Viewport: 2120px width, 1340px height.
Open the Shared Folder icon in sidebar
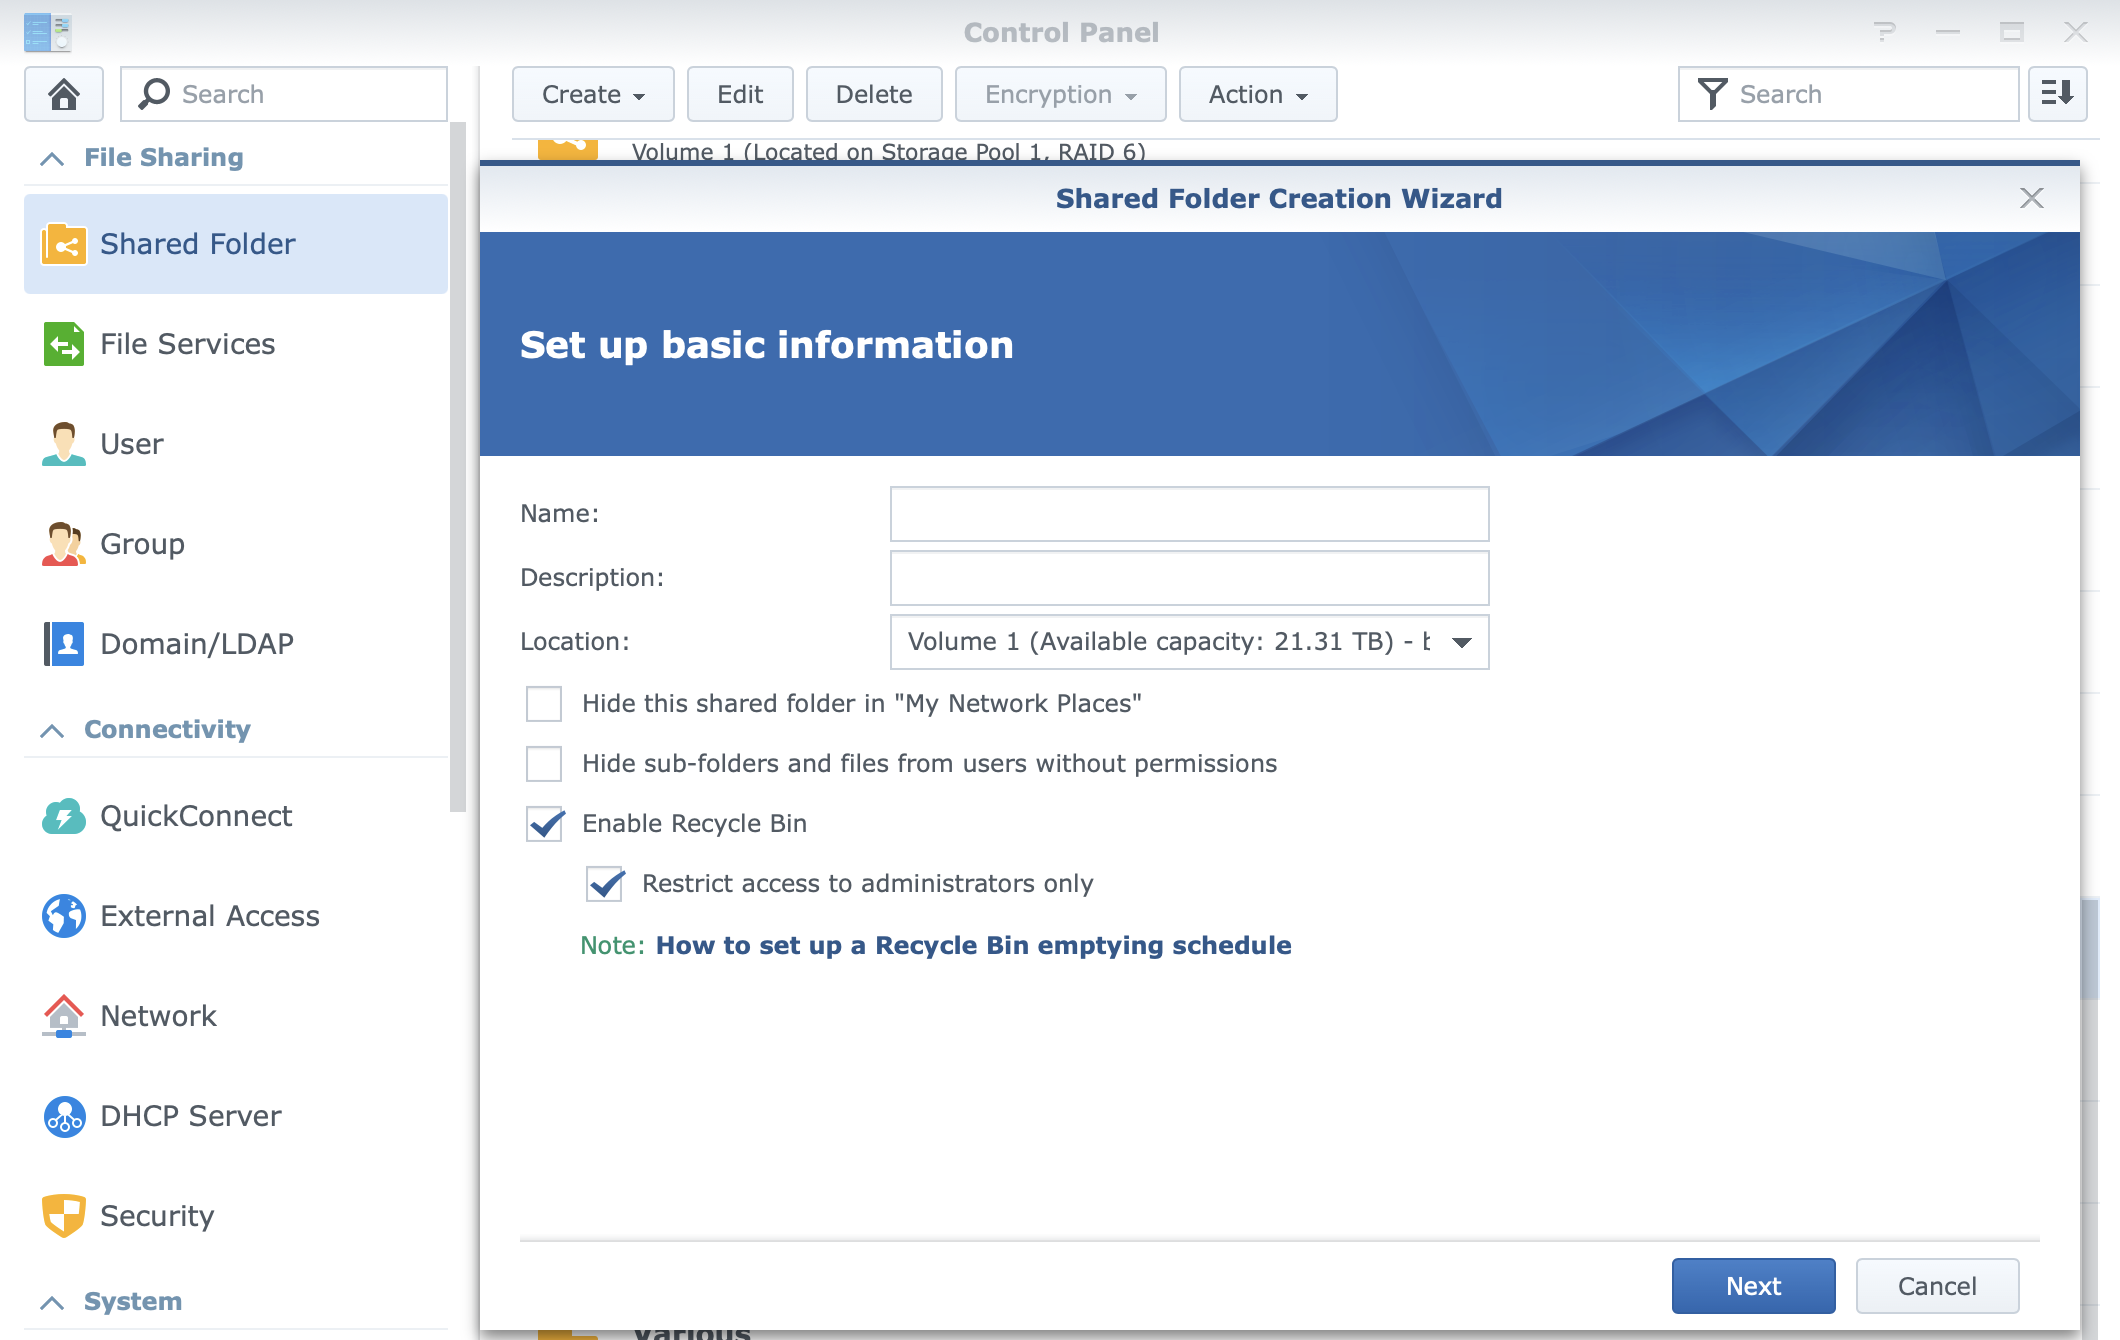(64, 244)
